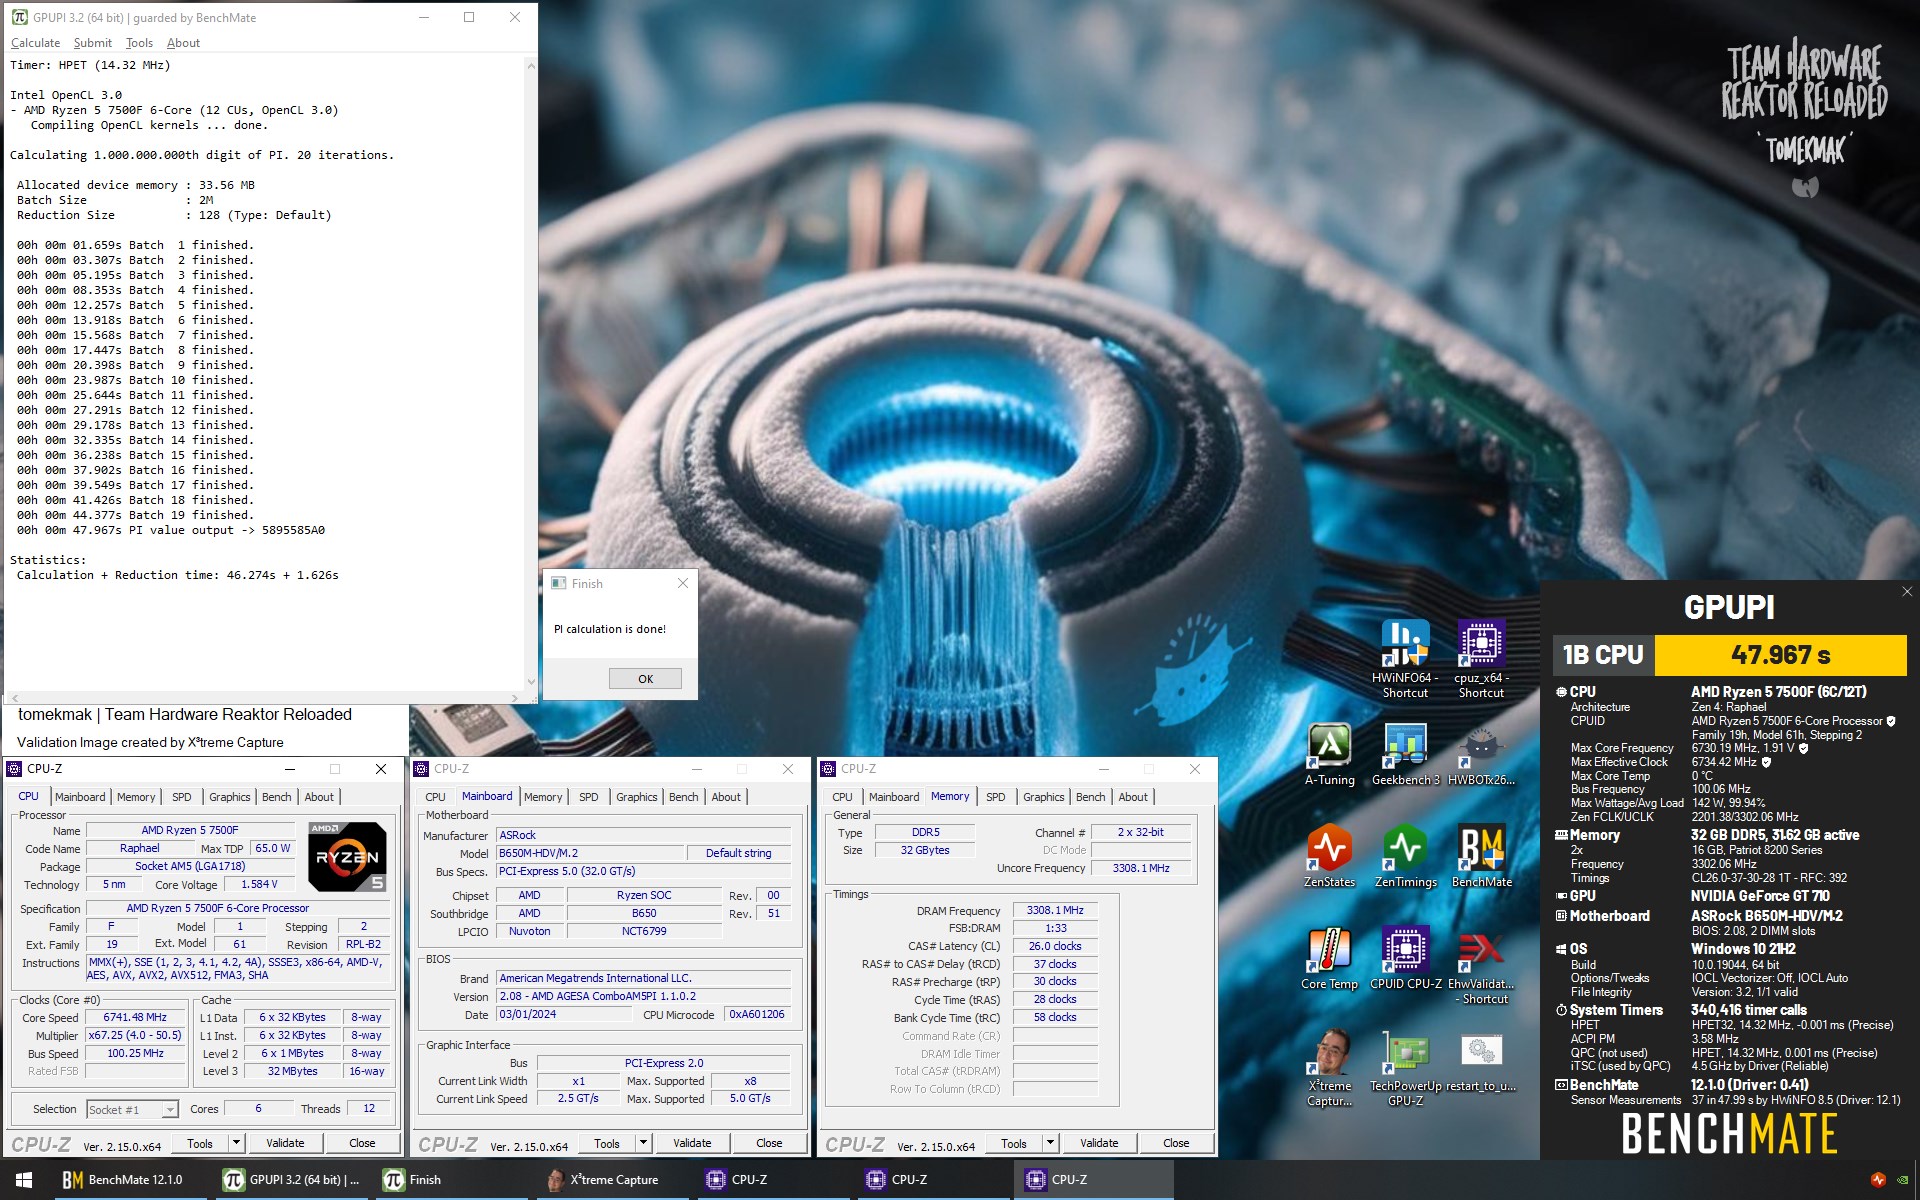Click the GPUPI vertical scrollbar

point(530,375)
